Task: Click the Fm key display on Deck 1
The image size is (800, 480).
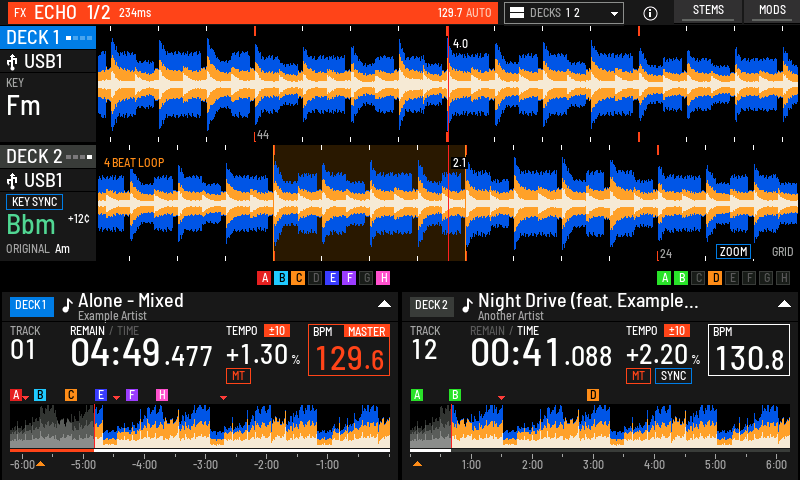Action: (23, 106)
